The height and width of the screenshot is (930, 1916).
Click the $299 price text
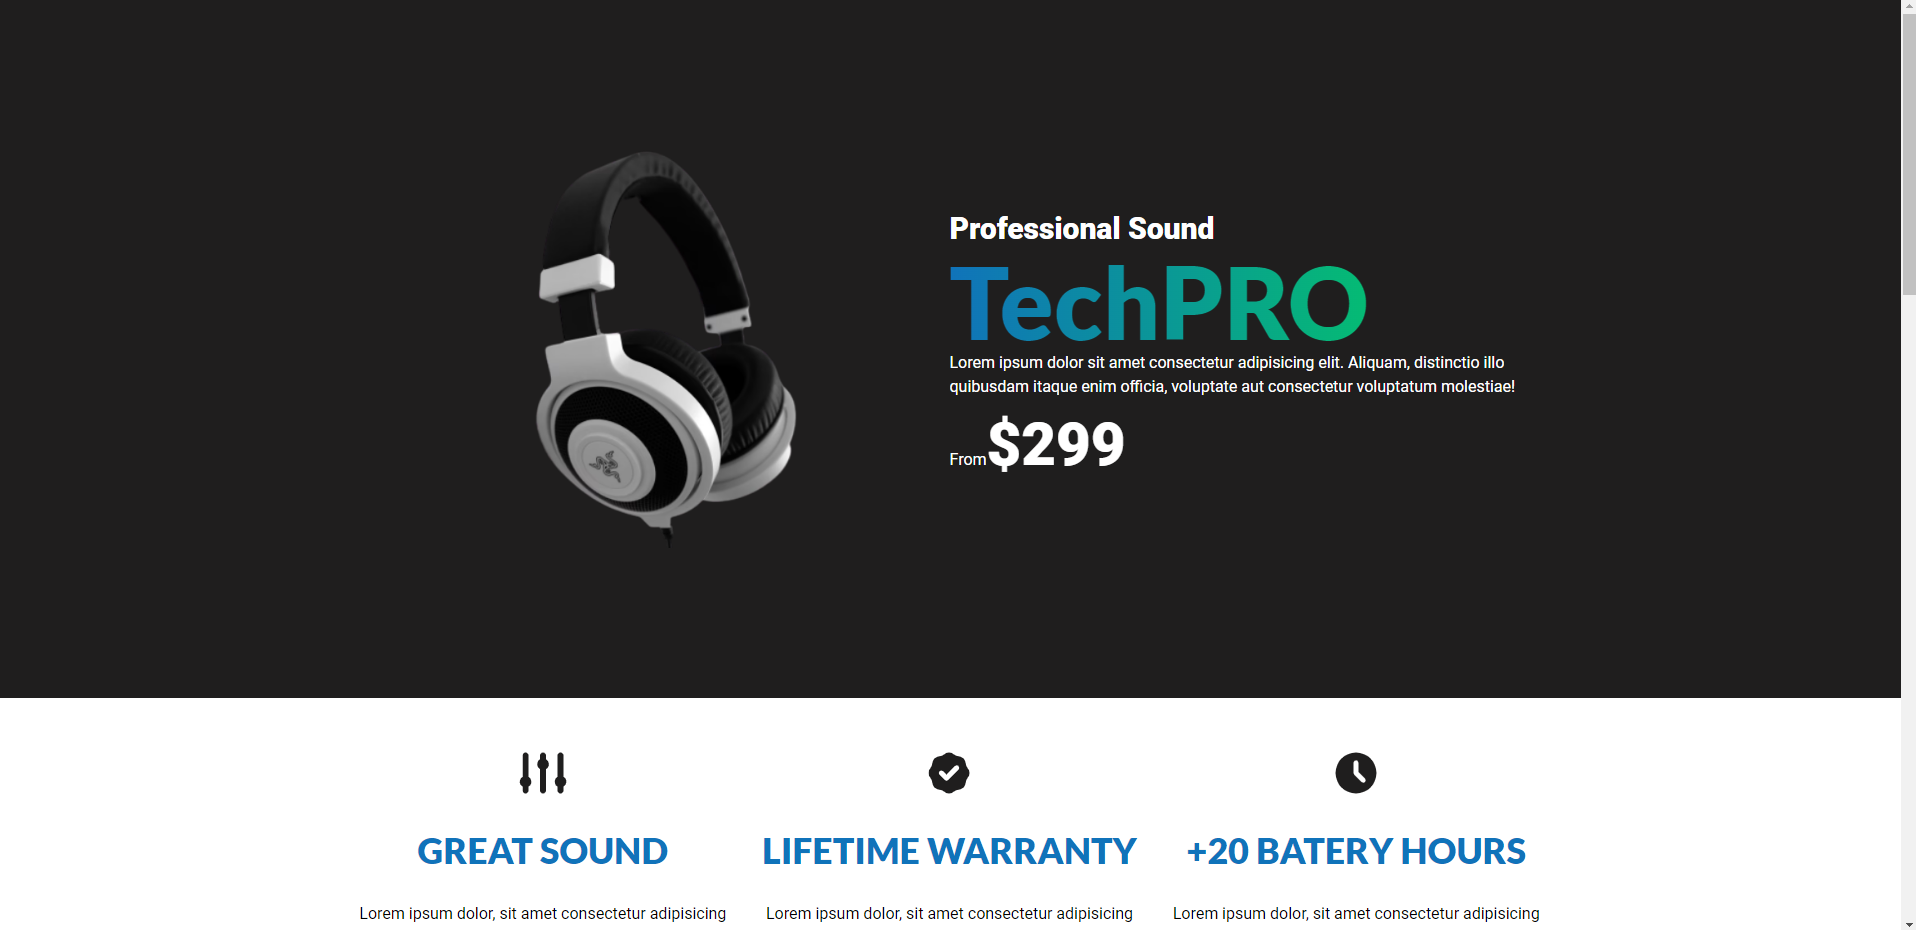[1056, 444]
